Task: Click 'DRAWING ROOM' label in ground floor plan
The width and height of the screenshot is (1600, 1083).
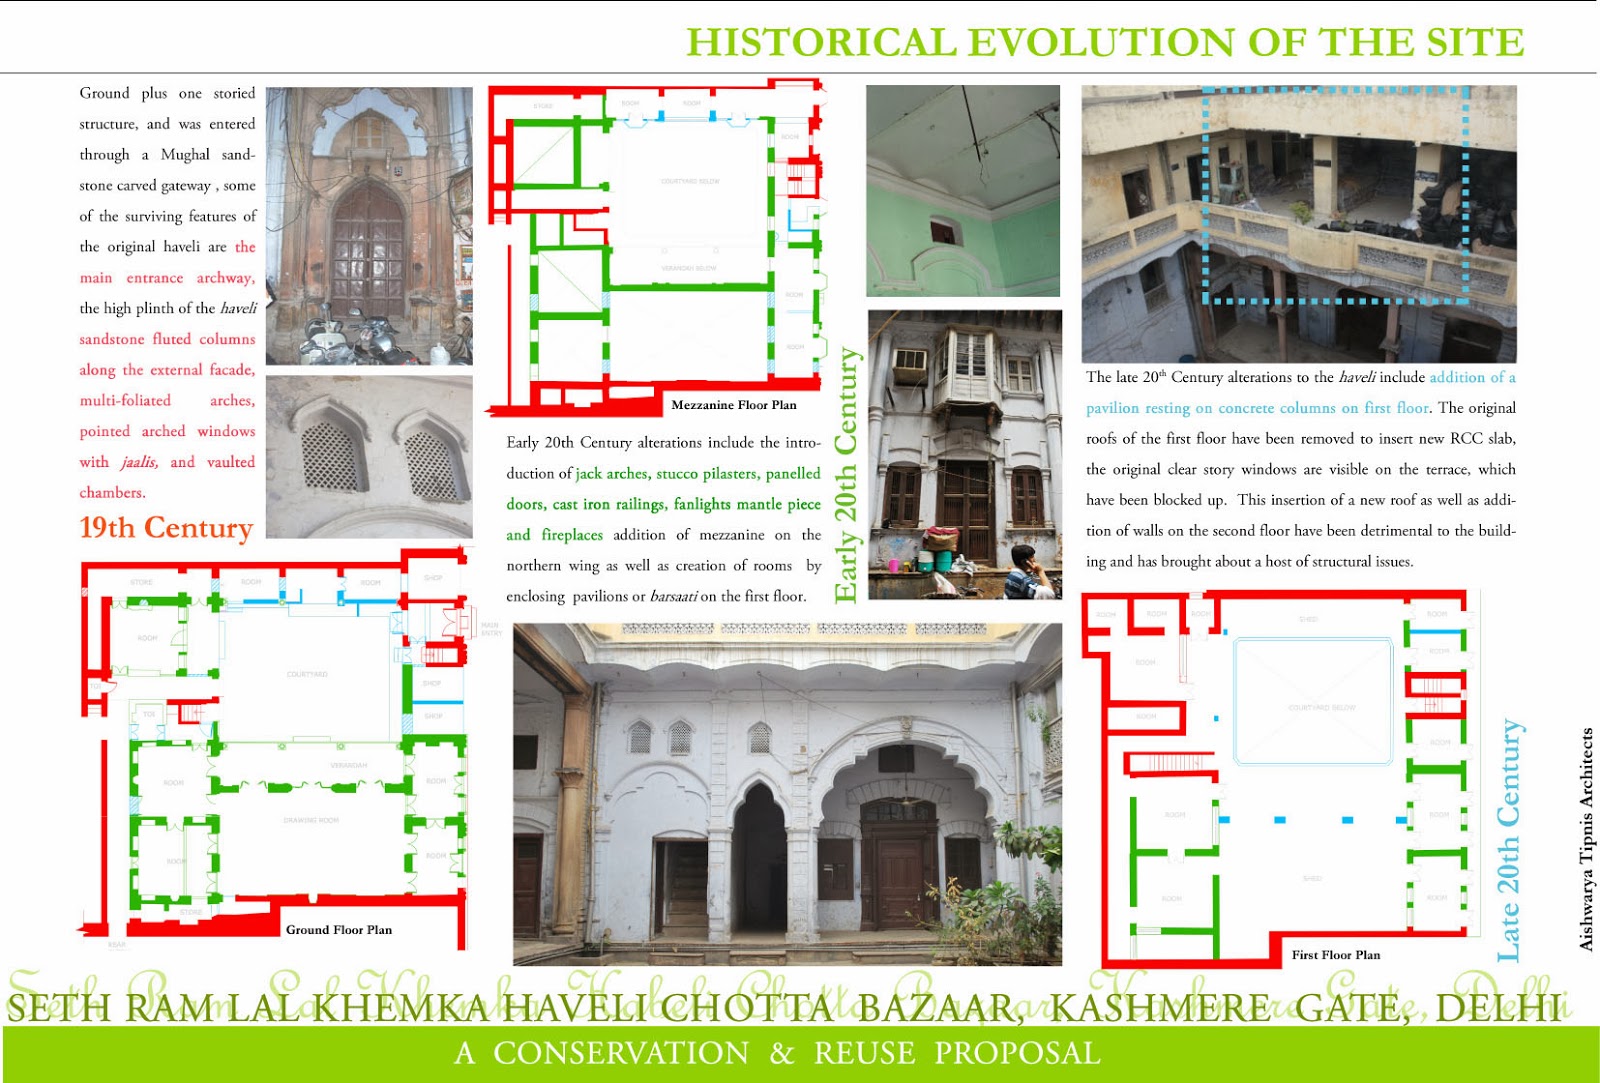Action: coord(311,820)
